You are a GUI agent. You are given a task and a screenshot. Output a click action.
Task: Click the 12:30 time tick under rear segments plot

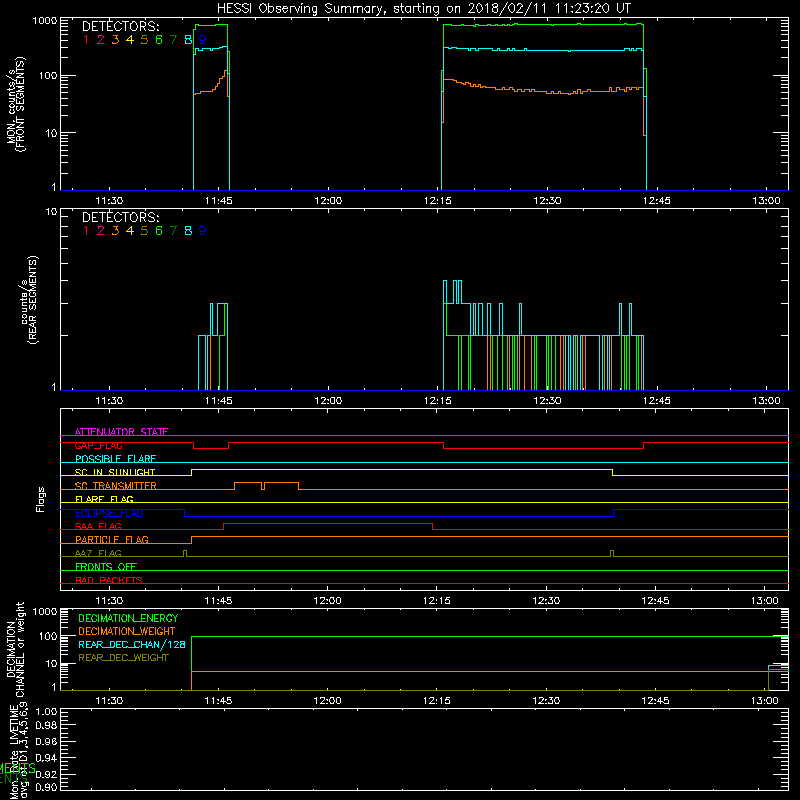[547, 401]
